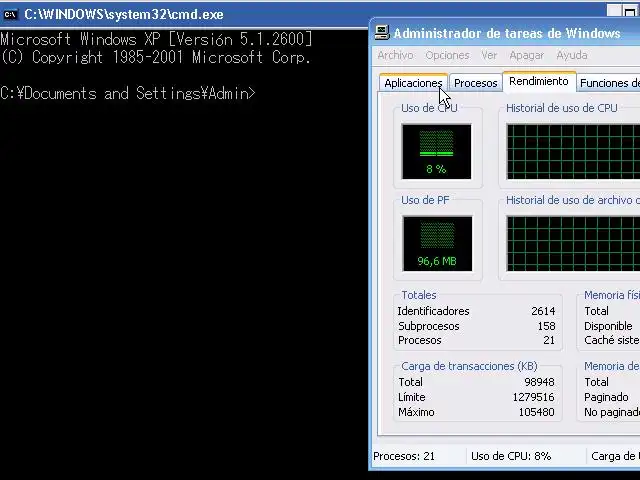Click the Uso de PF group label
The image size is (640, 480).
tap(425, 200)
